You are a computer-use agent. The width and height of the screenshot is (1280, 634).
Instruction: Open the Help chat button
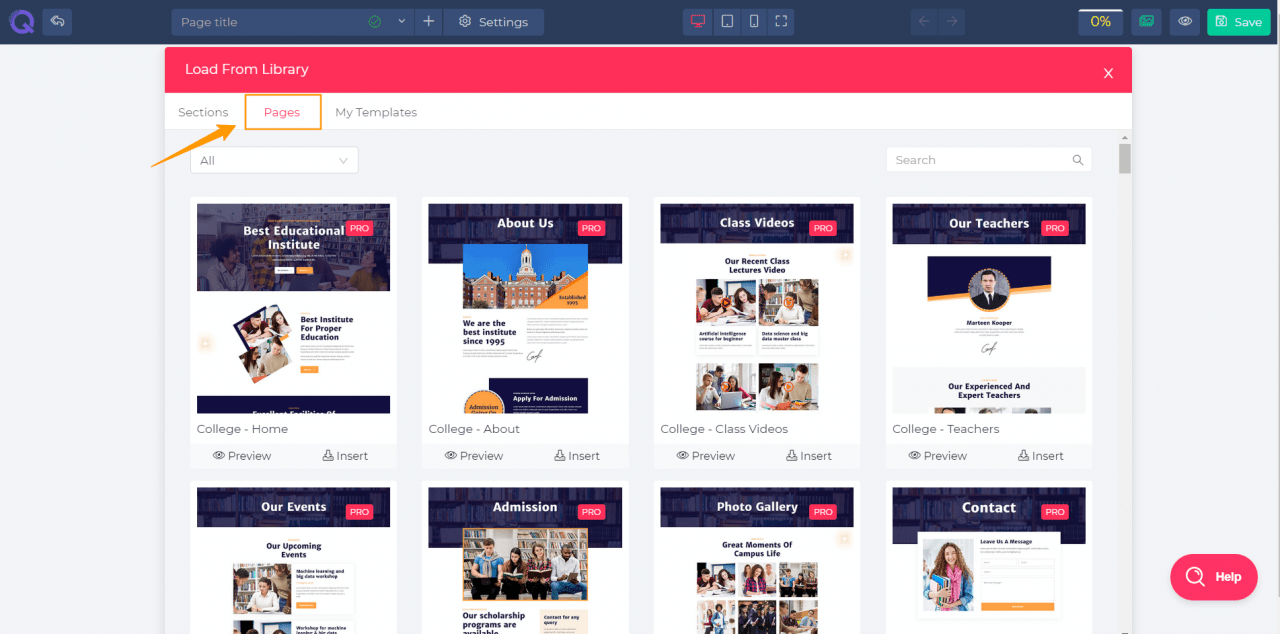tap(1214, 577)
